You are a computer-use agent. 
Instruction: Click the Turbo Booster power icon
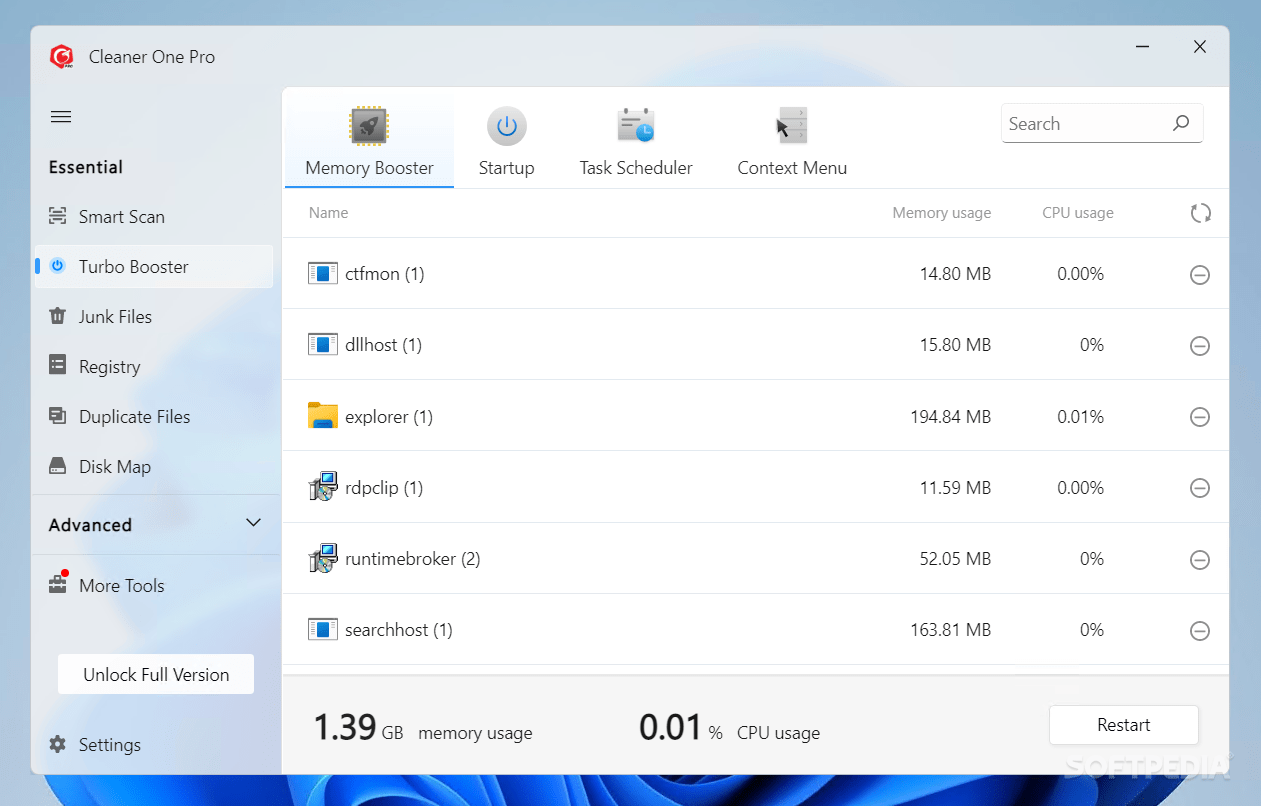click(x=58, y=266)
